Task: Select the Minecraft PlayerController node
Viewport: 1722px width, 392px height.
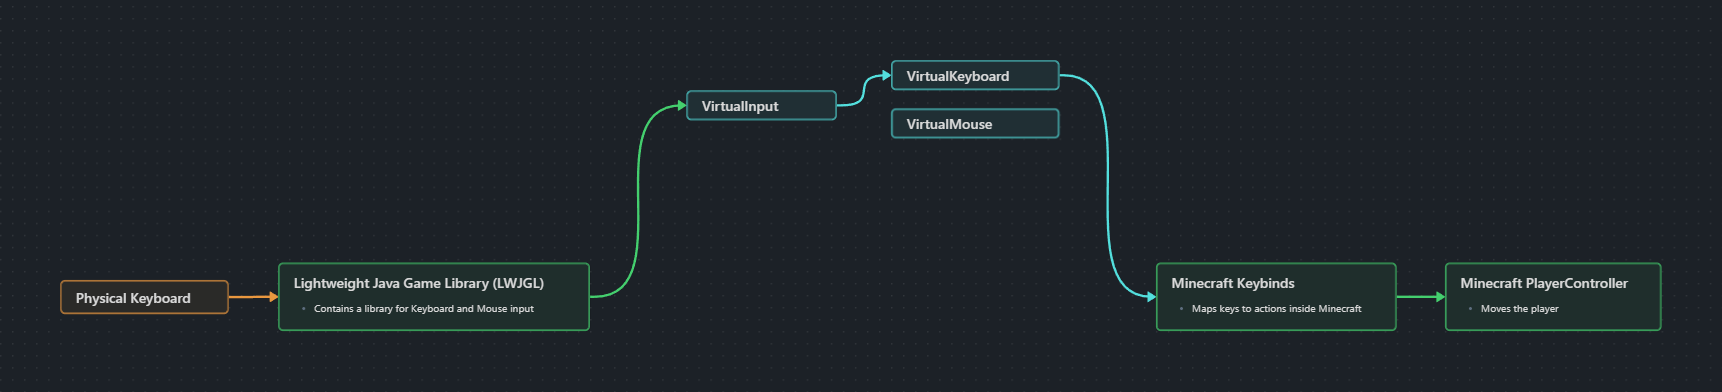Action: pyautogui.click(x=1553, y=297)
